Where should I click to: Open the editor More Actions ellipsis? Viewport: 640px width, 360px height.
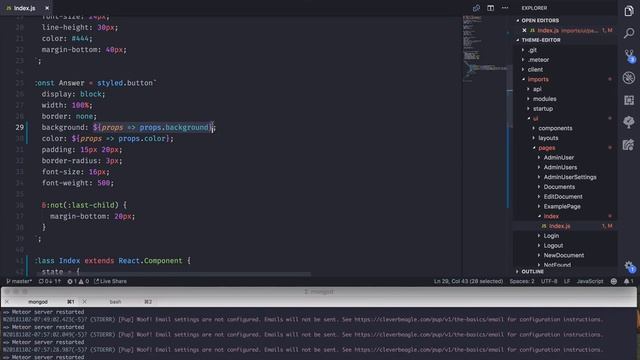point(505,8)
